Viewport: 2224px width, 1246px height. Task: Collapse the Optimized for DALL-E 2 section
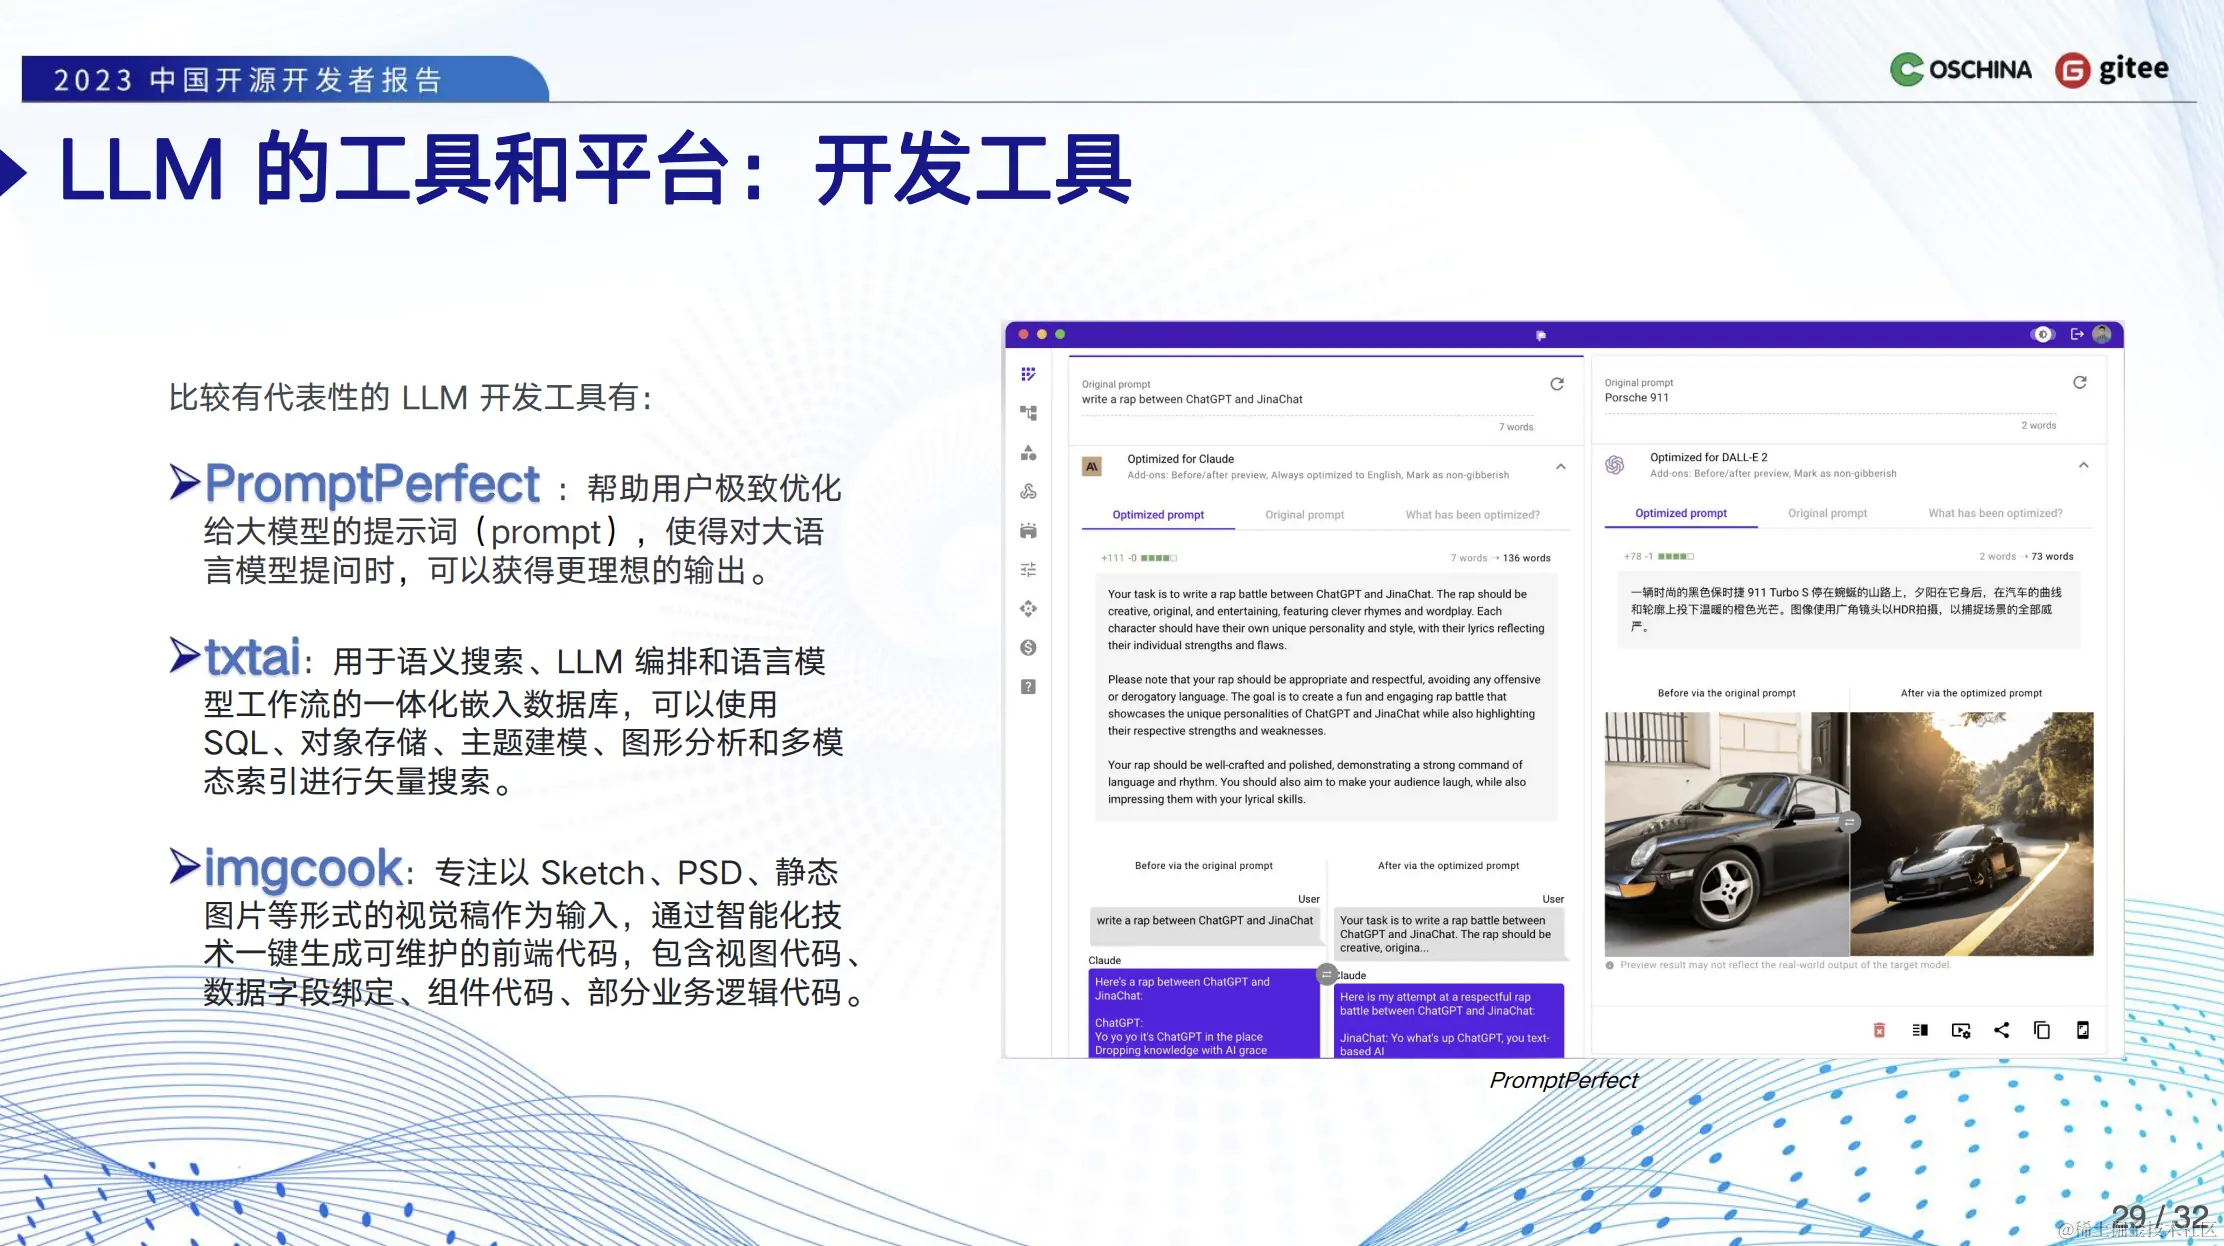[2083, 465]
